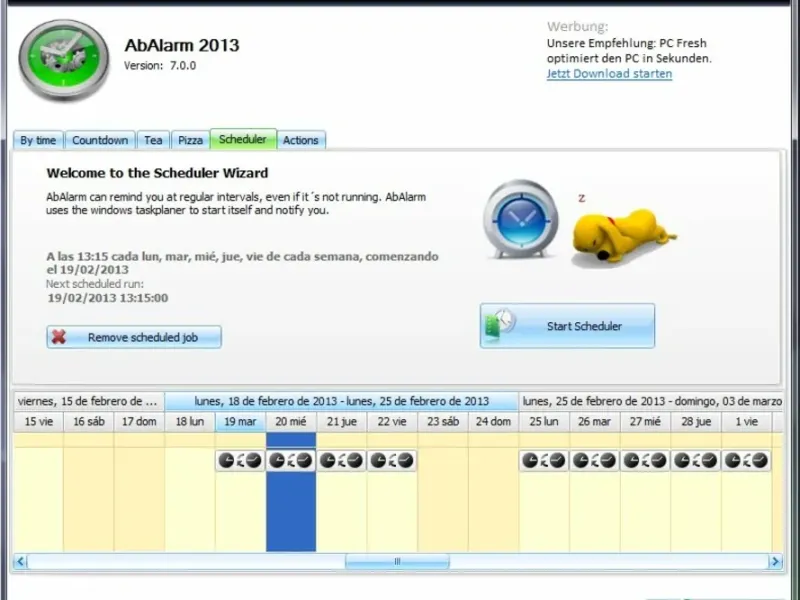Select the scheduled alarm icon on 25 lun
800x600 pixels.
pyautogui.click(x=544, y=461)
